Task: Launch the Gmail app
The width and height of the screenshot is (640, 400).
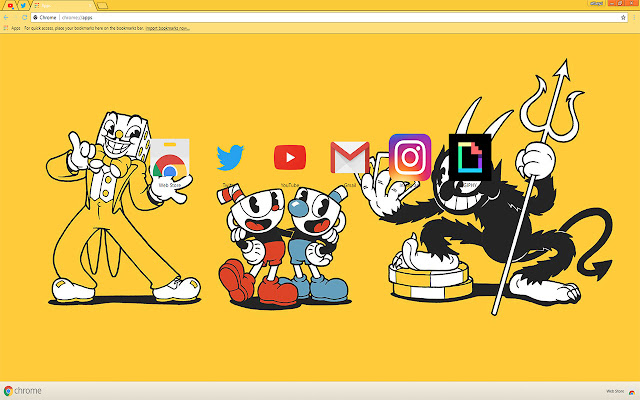Action: 350,163
